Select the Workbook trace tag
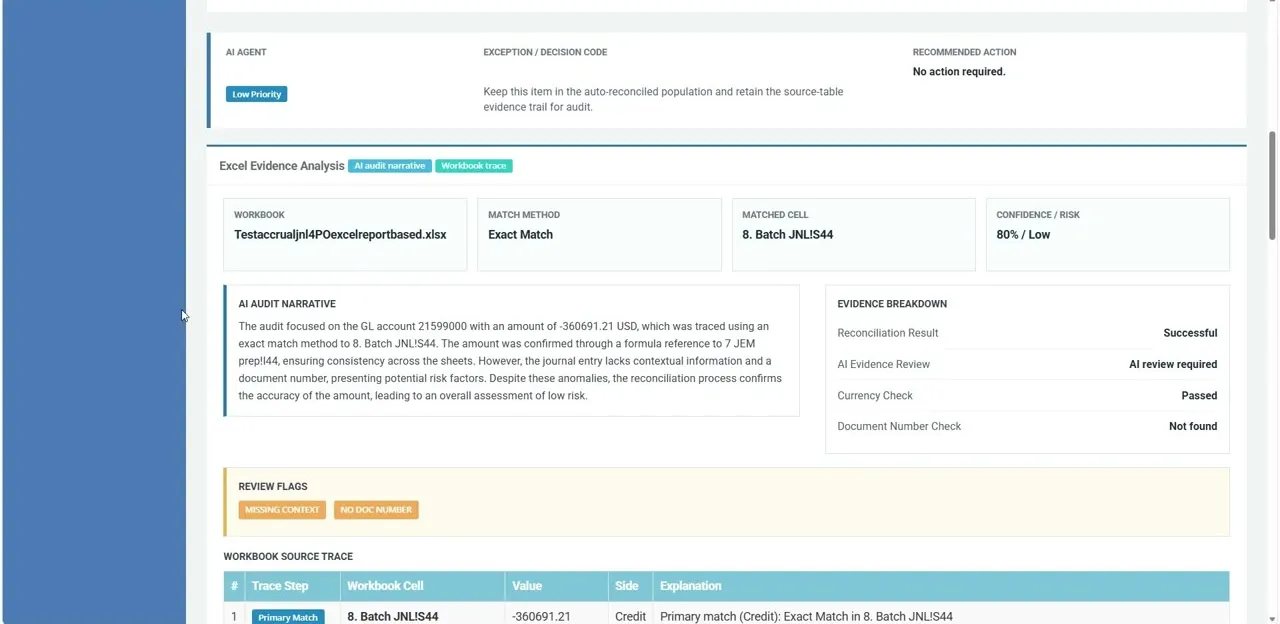The image size is (1280, 624). pyautogui.click(x=474, y=166)
